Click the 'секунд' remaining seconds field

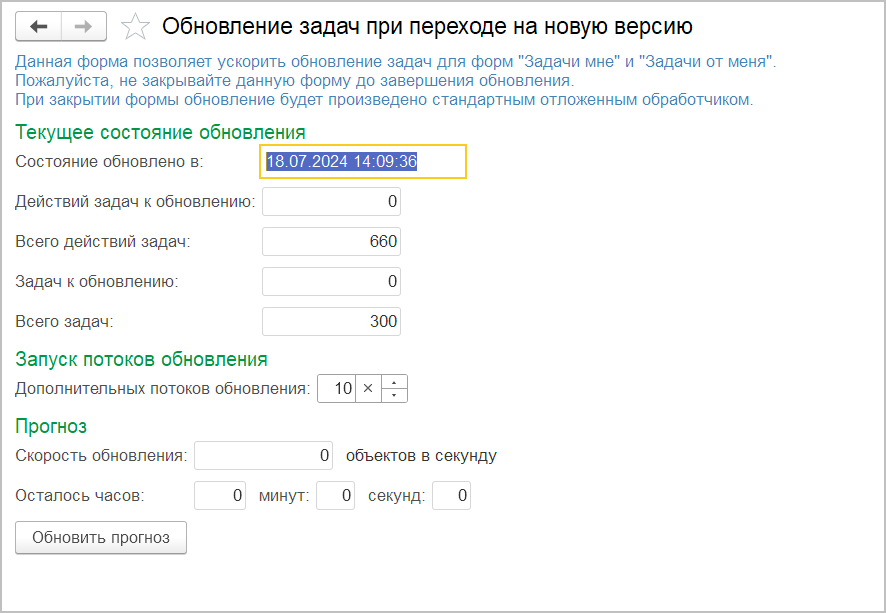click(451, 496)
